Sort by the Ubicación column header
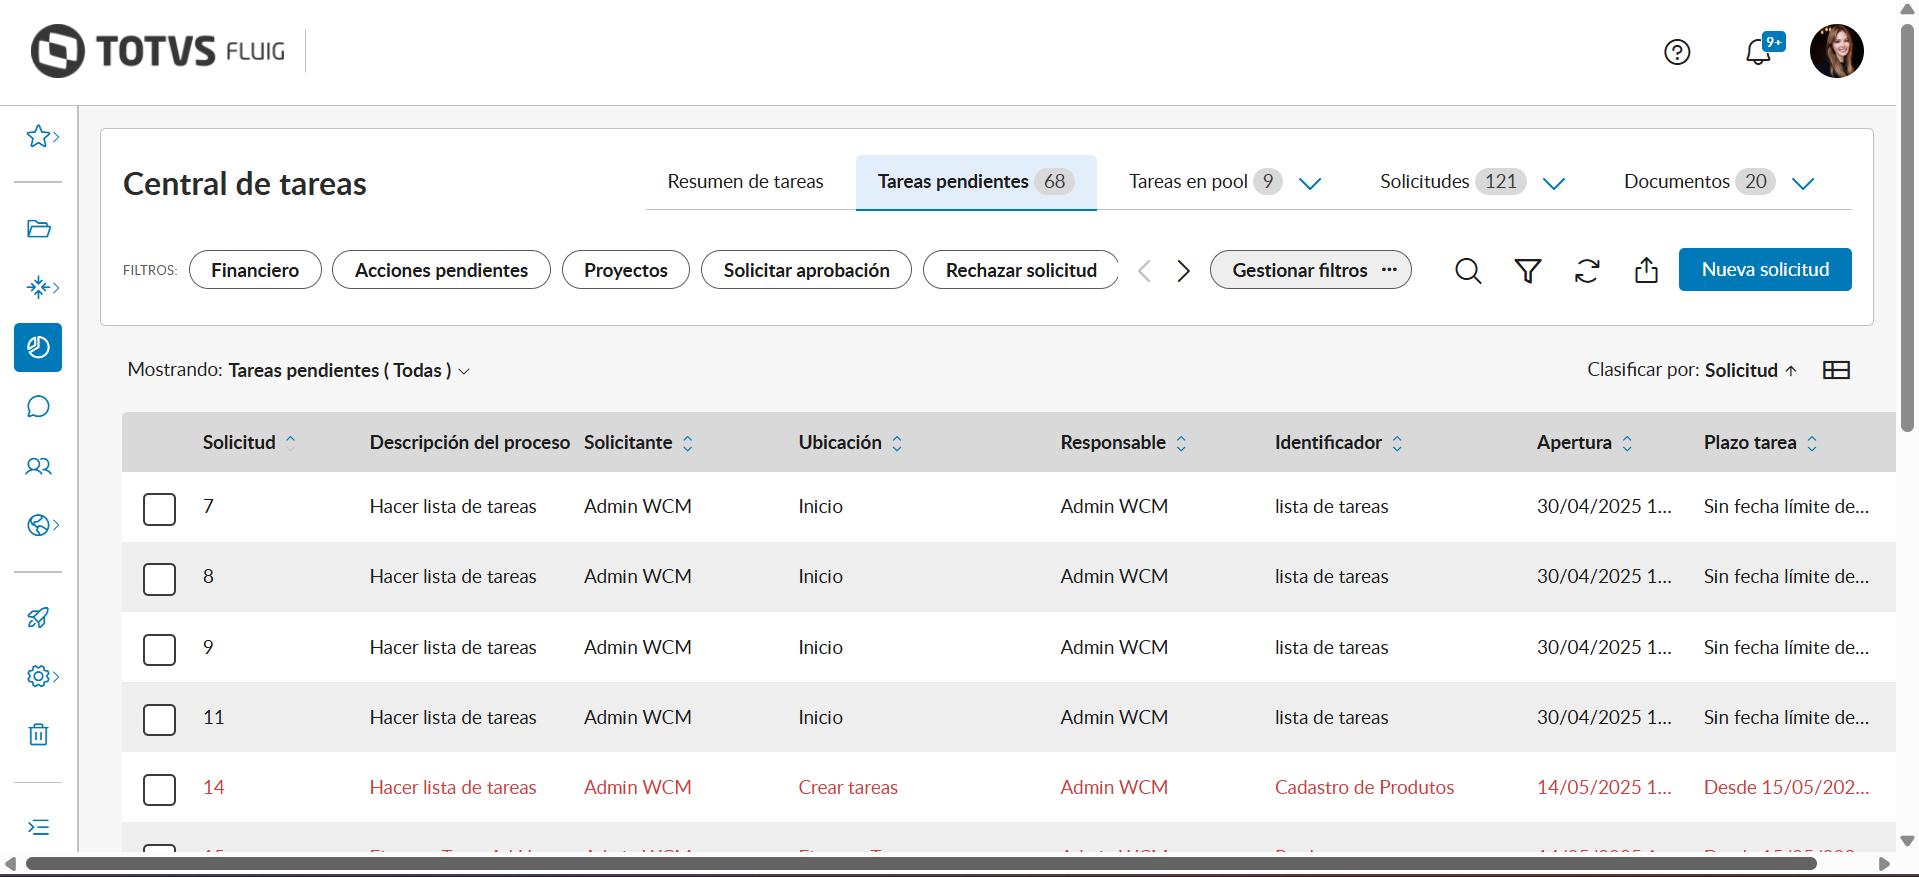Viewport: 1919px width, 877px height. pyautogui.click(x=850, y=442)
